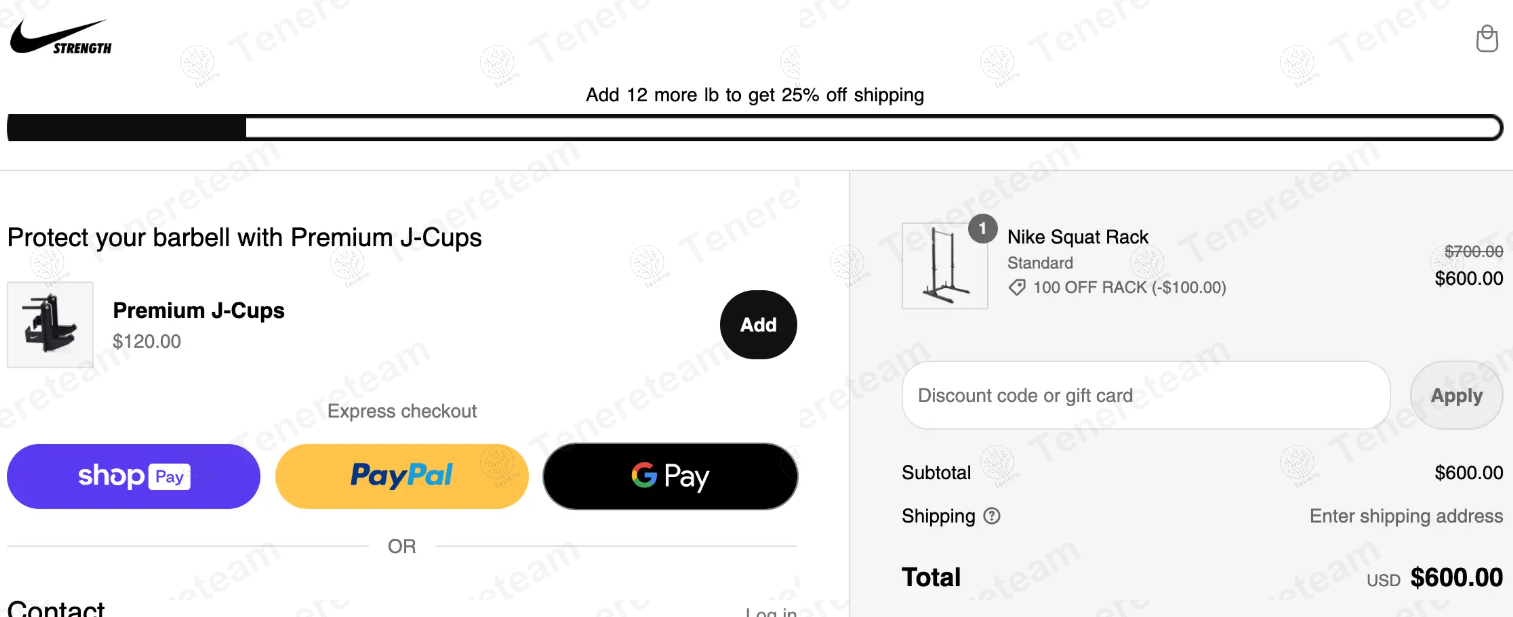
Task: View the Nike Squat Rack thumbnail
Action: [x=944, y=266]
